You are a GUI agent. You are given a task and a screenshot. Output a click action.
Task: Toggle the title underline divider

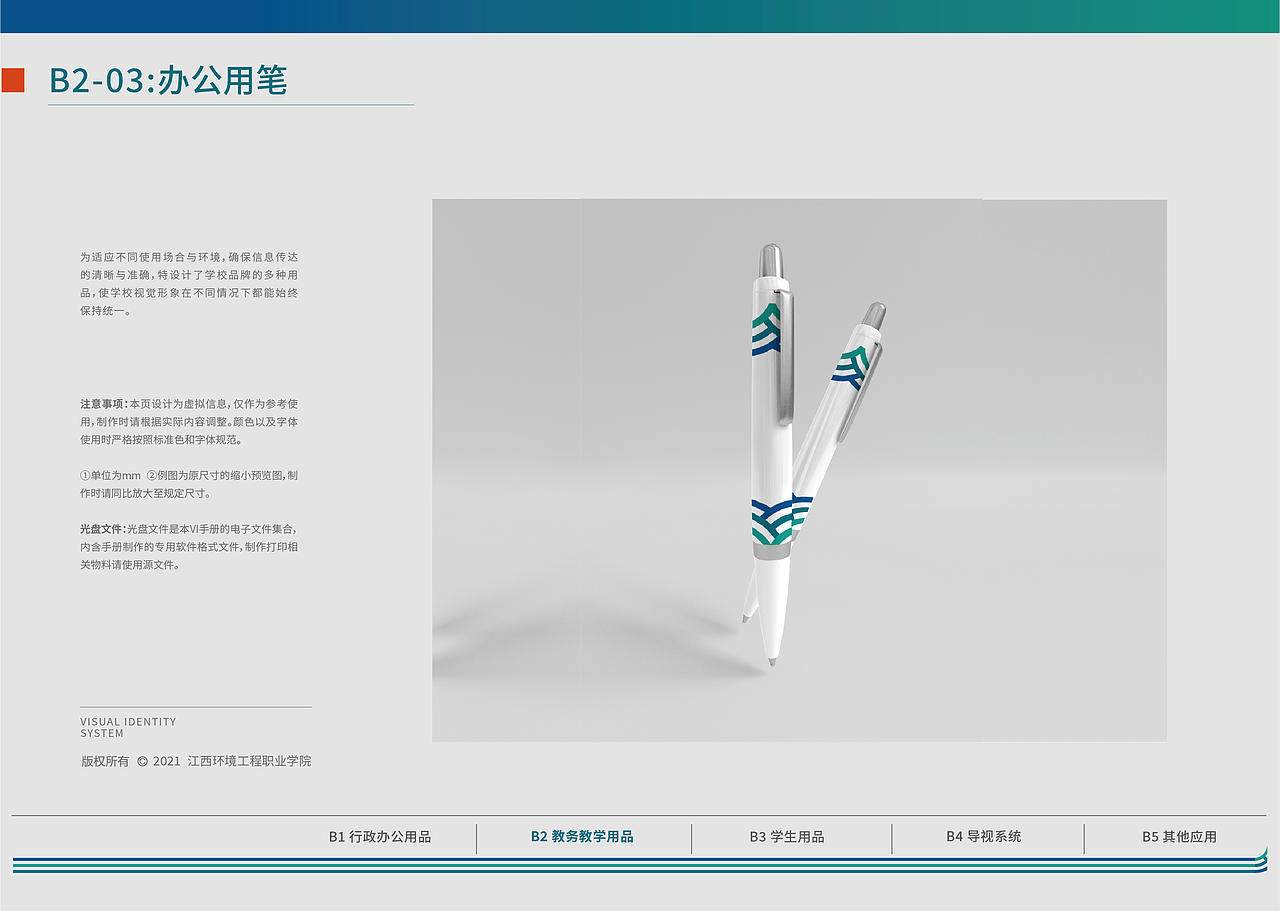230,103
